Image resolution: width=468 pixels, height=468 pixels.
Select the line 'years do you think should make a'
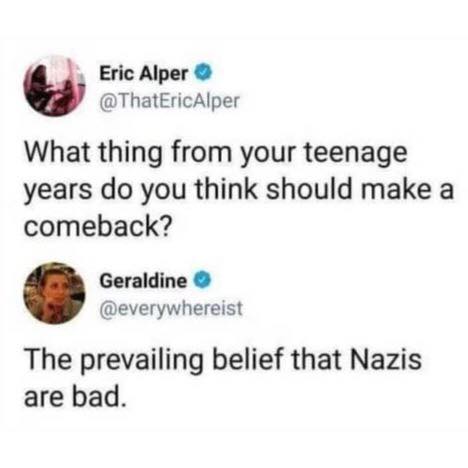[239, 190]
